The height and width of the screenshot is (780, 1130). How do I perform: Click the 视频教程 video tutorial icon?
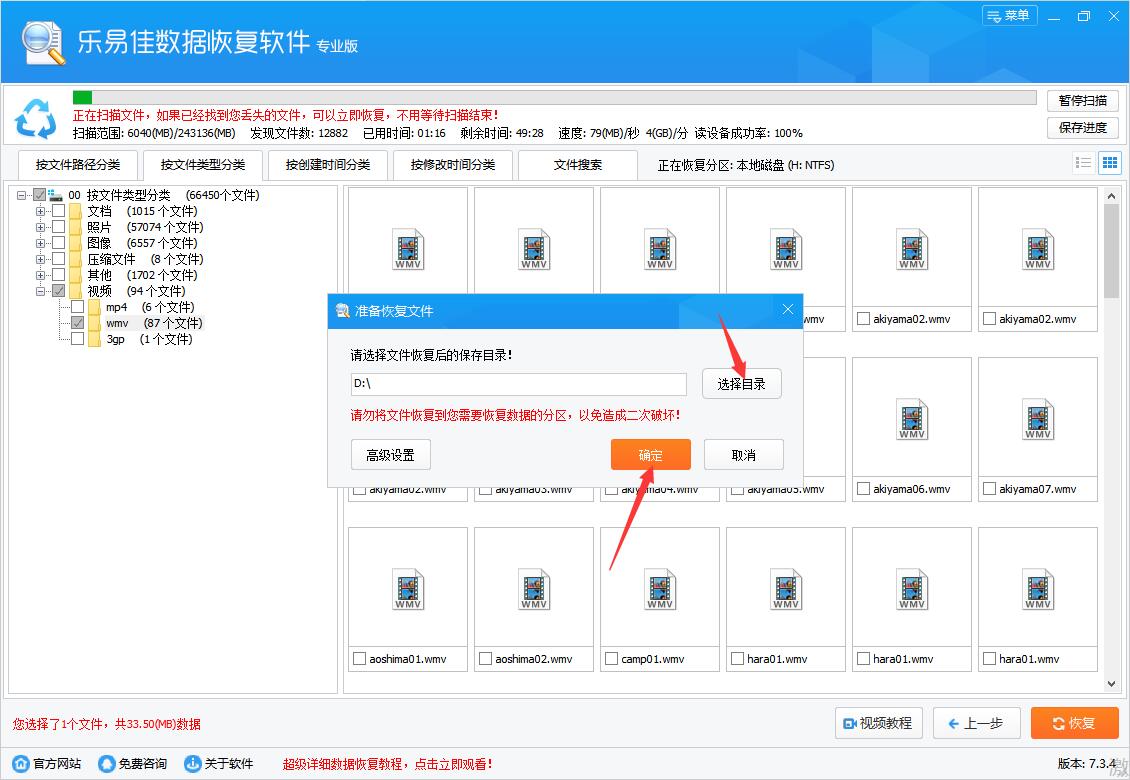(849, 723)
